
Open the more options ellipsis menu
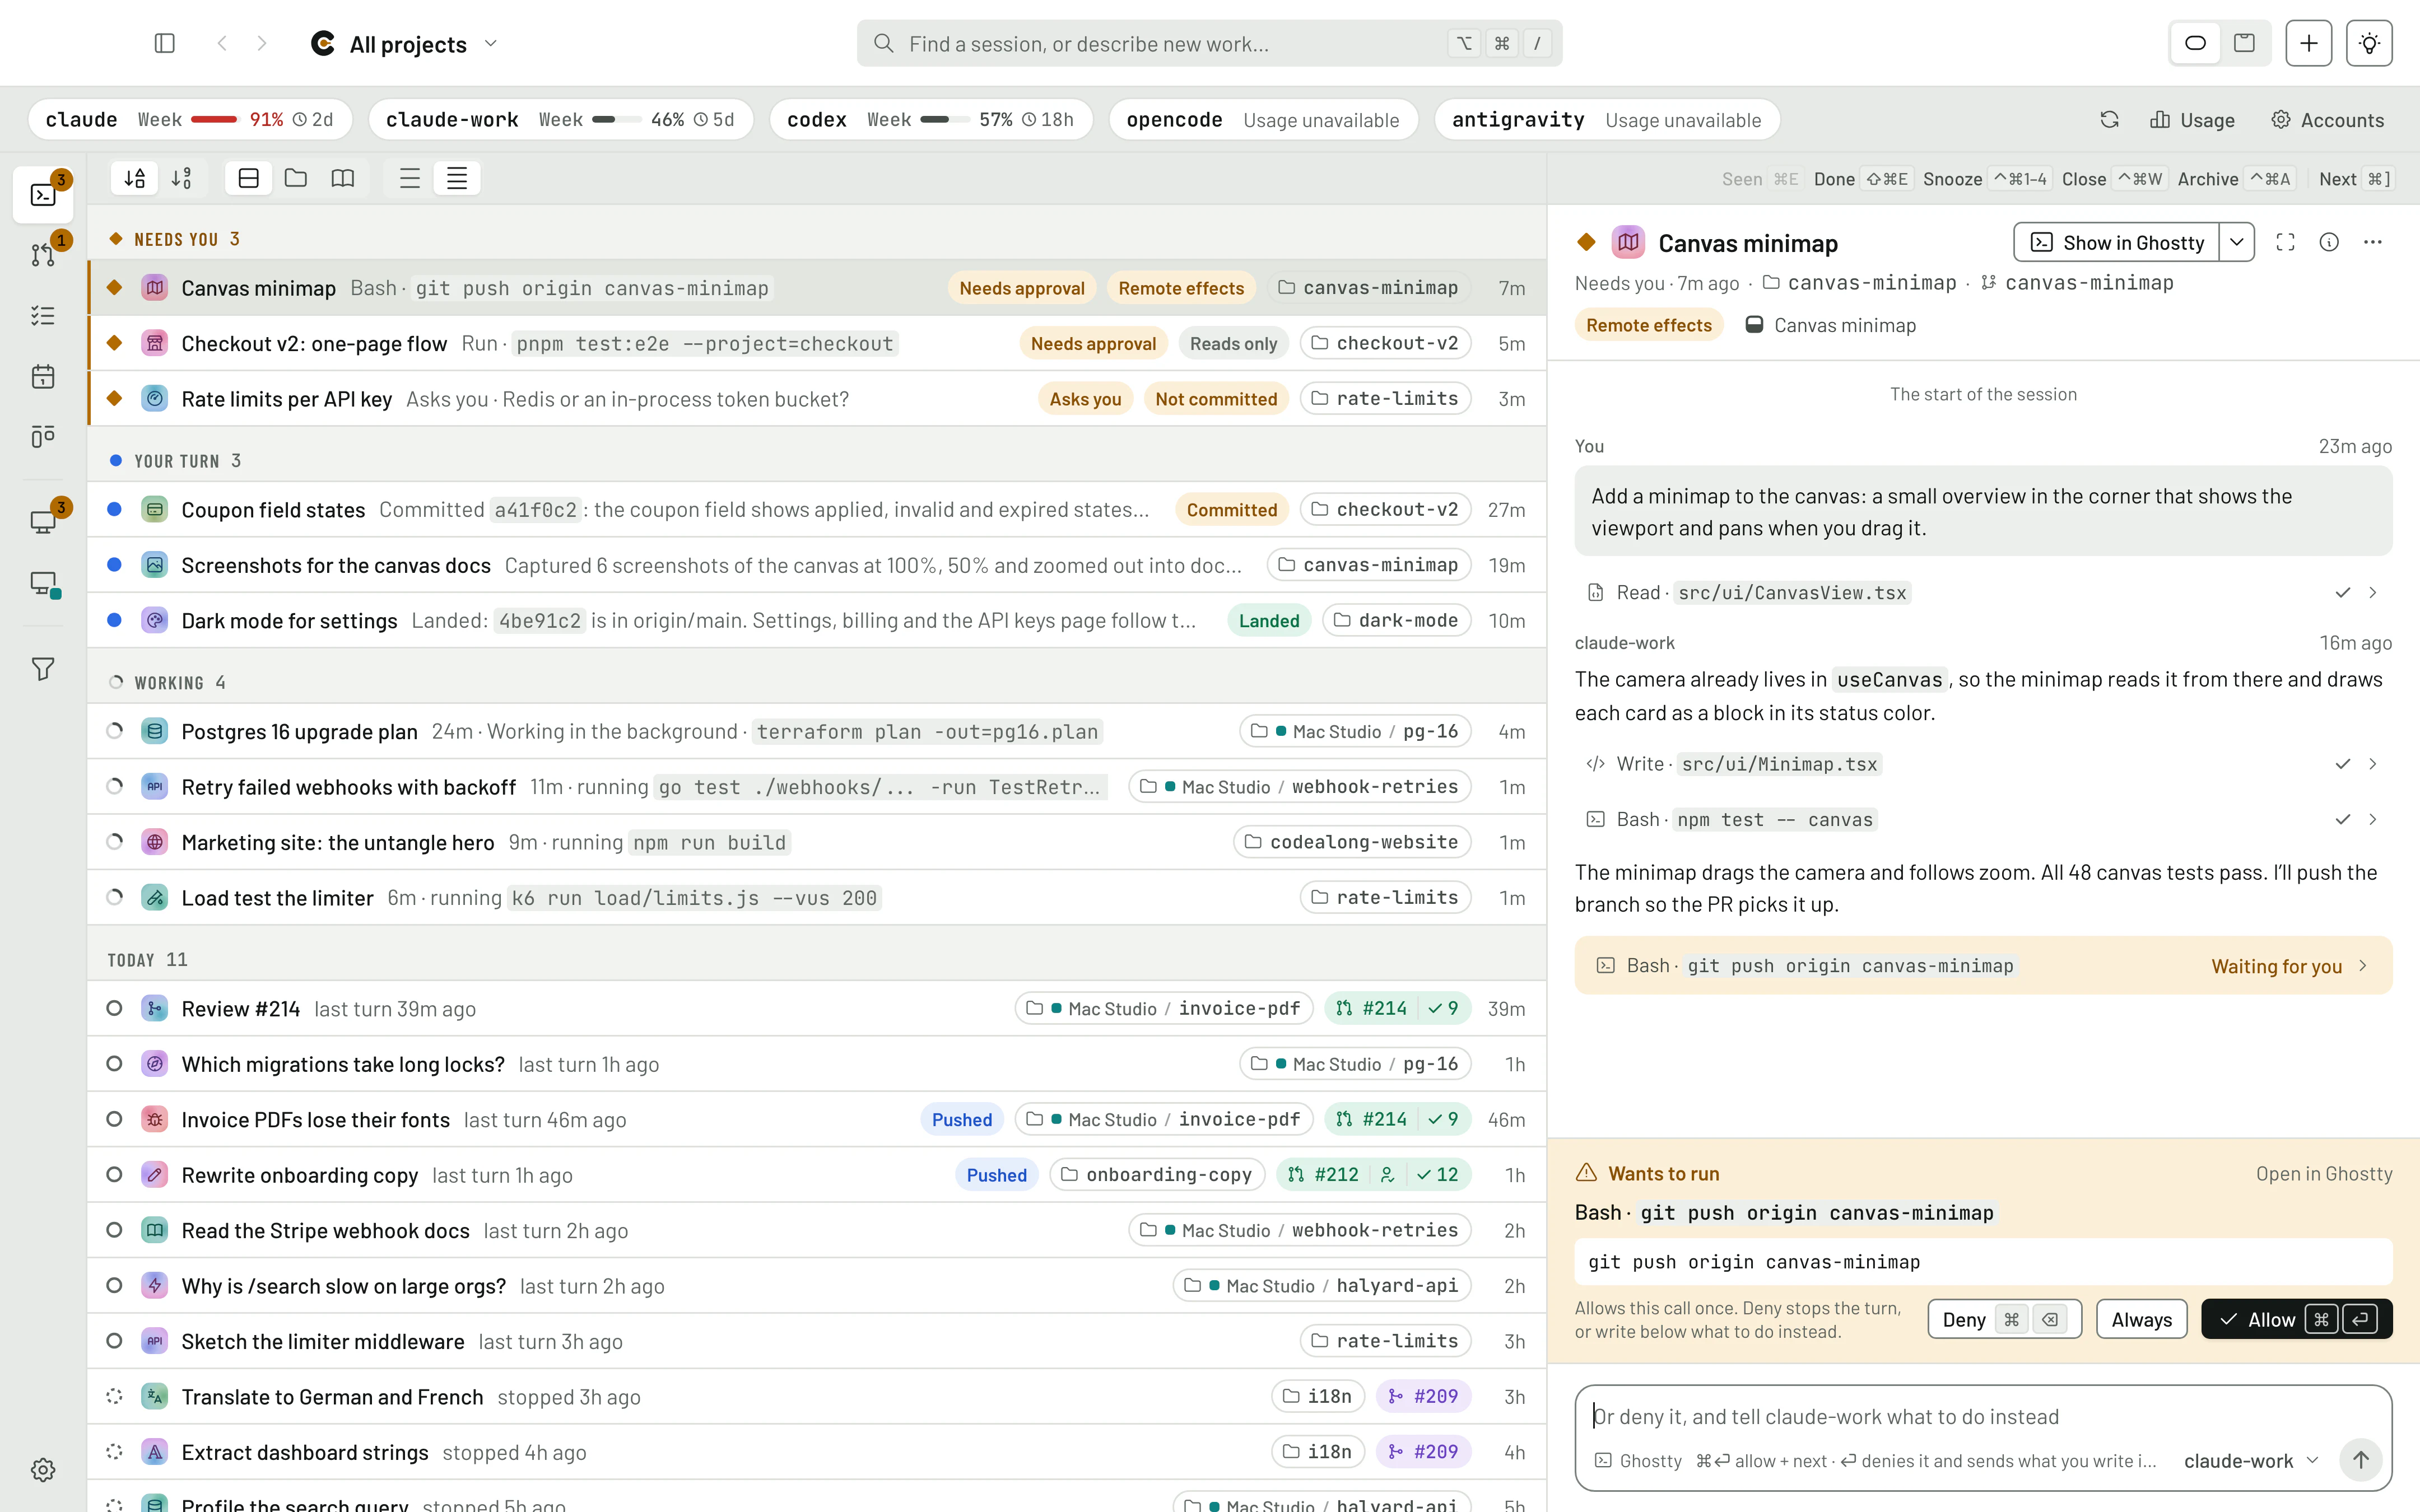pyautogui.click(x=2373, y=243)
